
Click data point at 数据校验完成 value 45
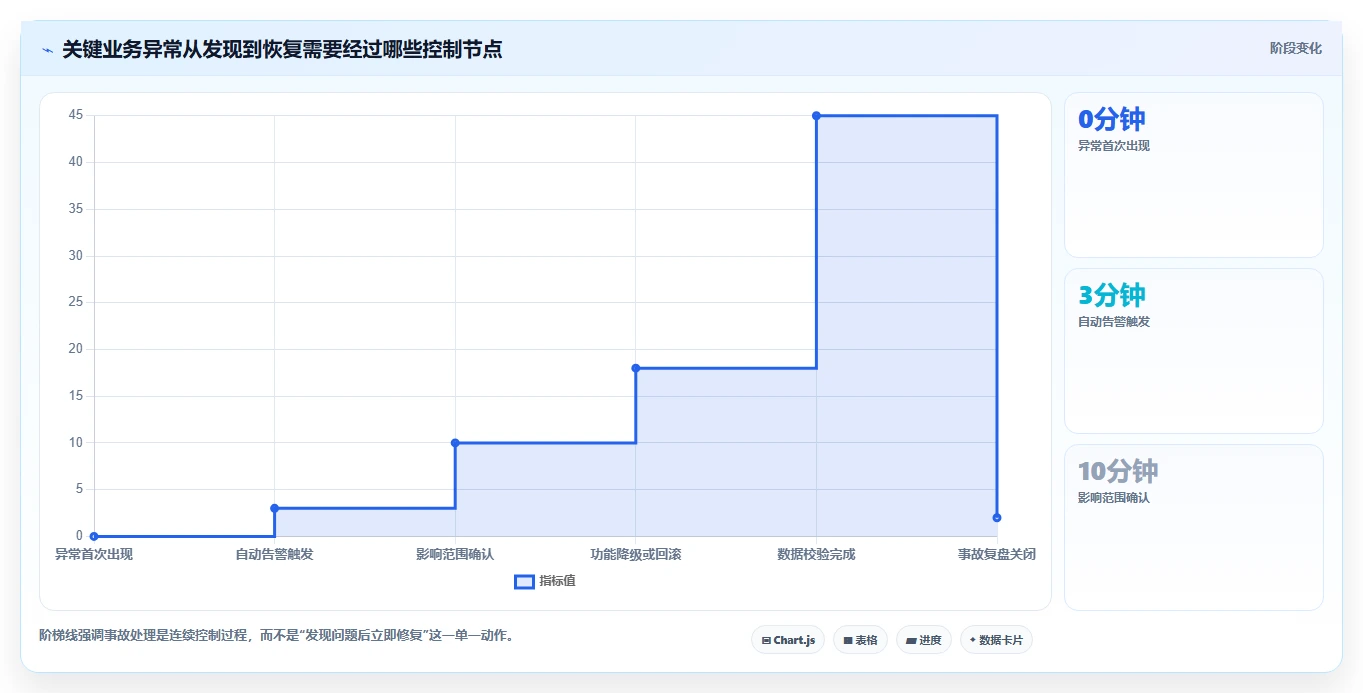(816, 115)
